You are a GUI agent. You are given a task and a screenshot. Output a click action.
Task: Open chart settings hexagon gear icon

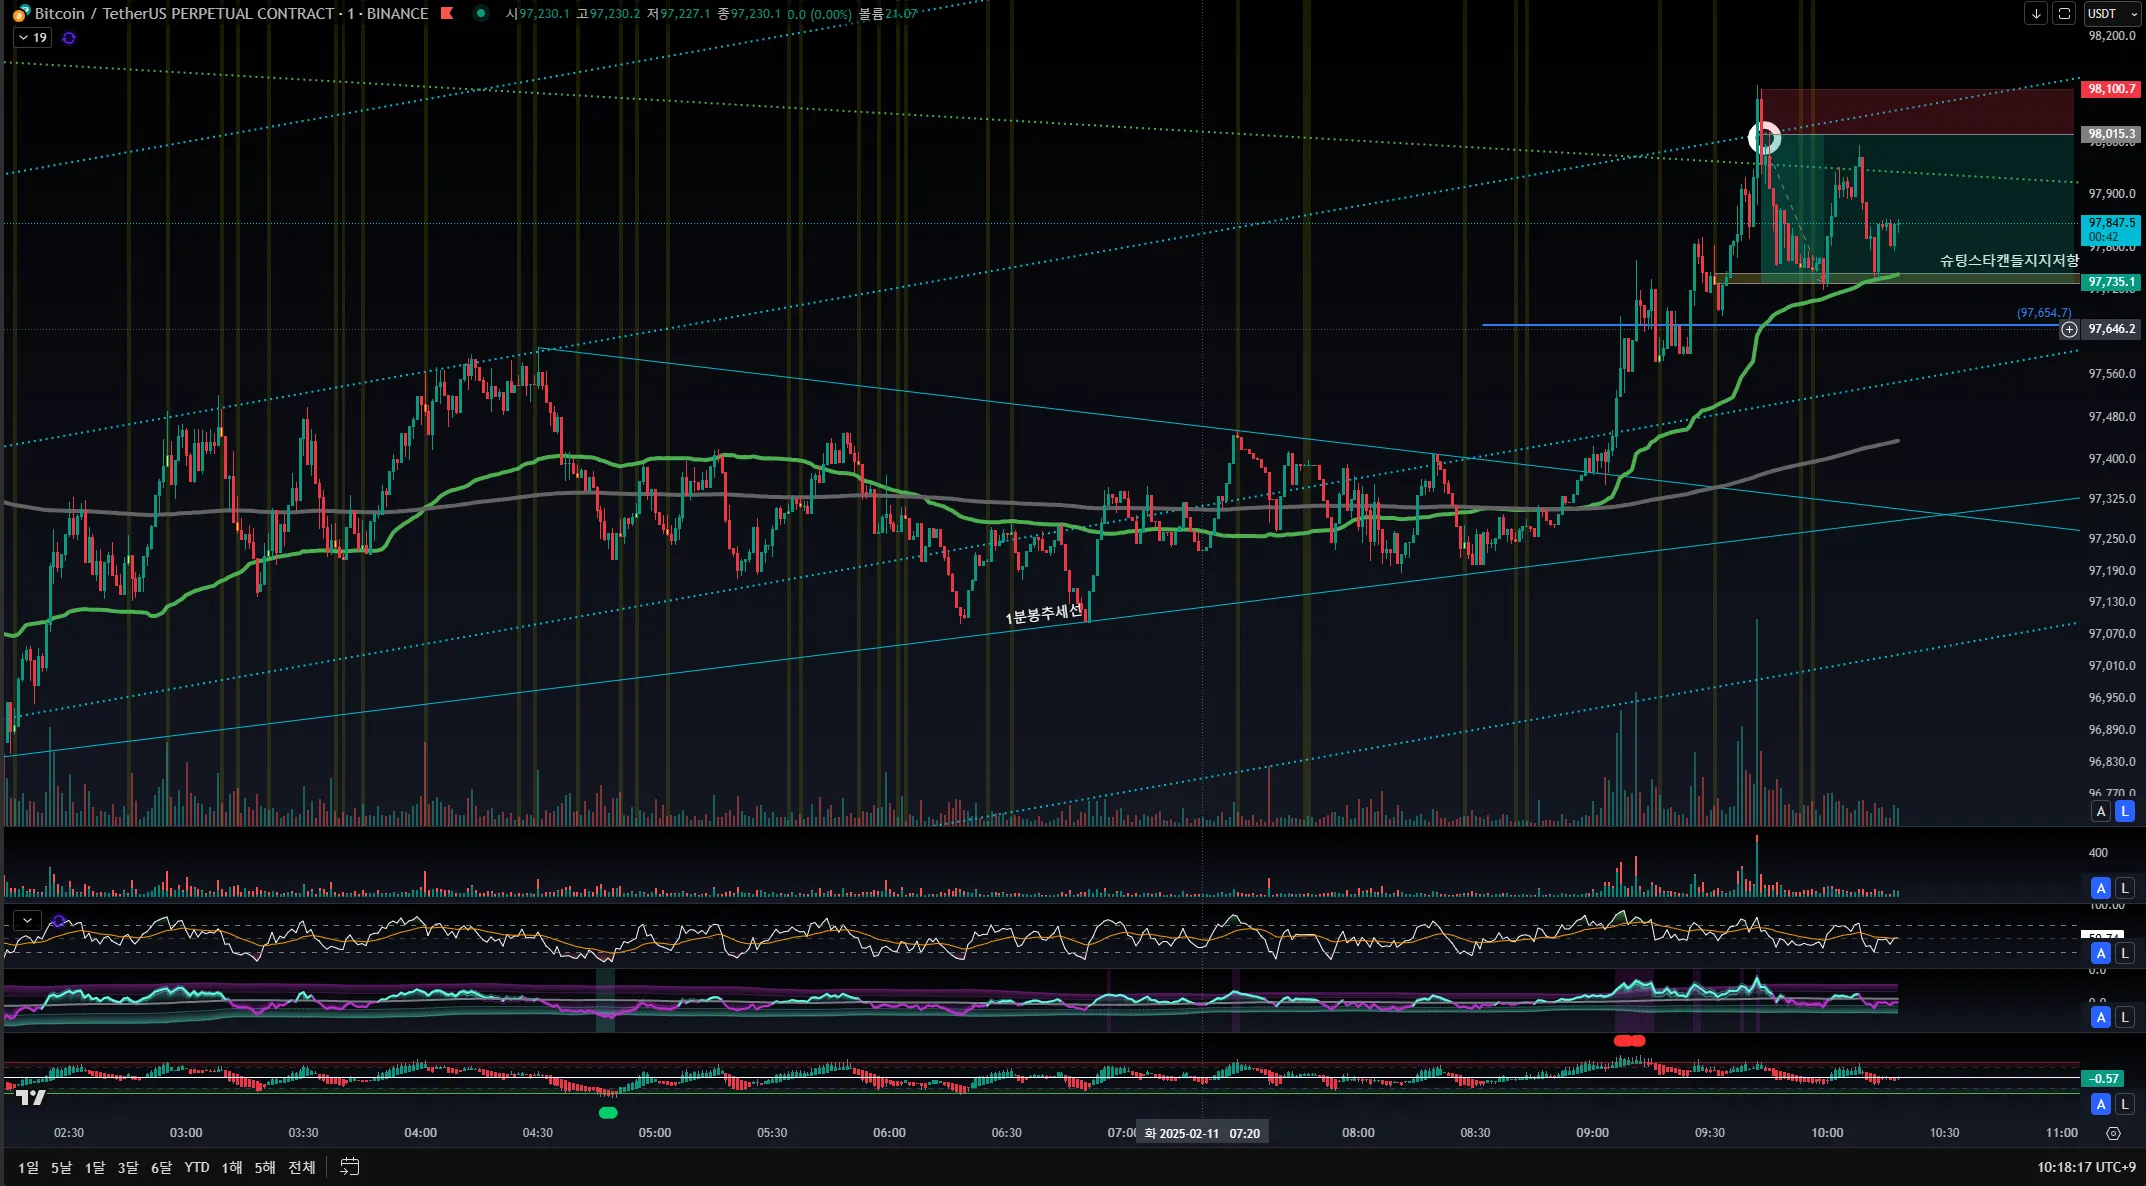click(2113, 1133)
